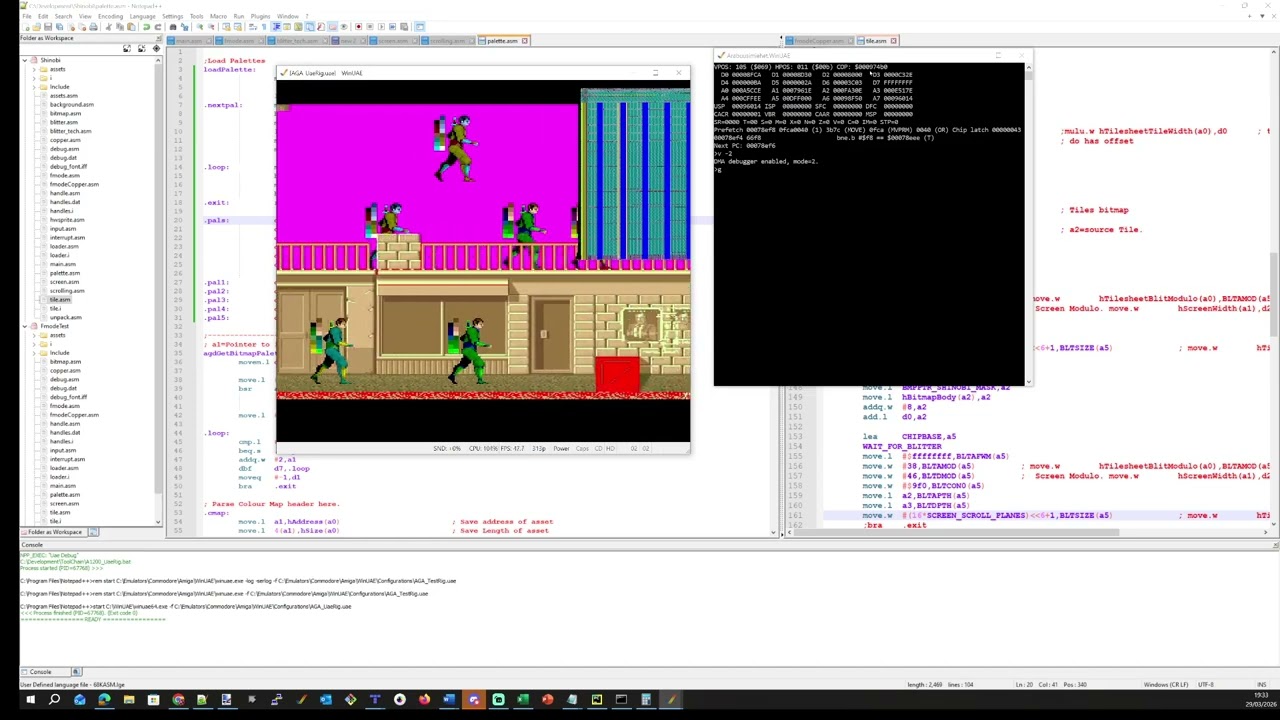Image resolution: width=1280 pixels, height=720 pixels.
Task: Expand the assets folder in Shinobi
Action: [35, 69]
